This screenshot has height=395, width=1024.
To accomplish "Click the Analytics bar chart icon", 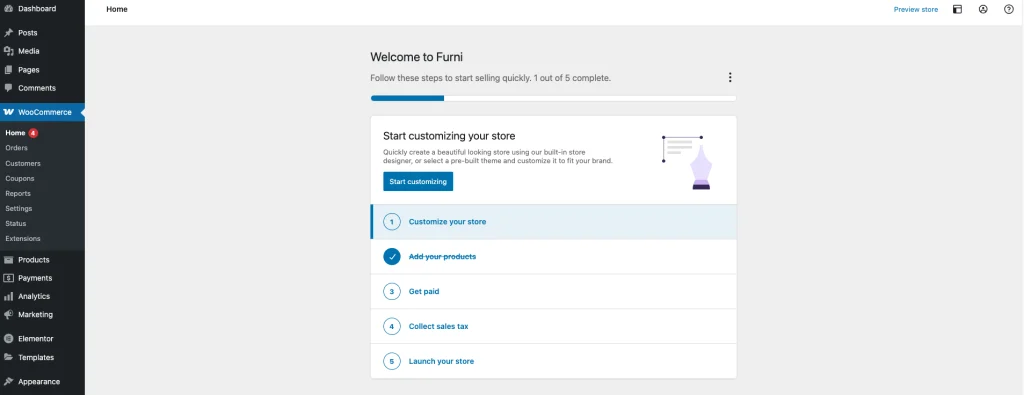I will point(8,296).
